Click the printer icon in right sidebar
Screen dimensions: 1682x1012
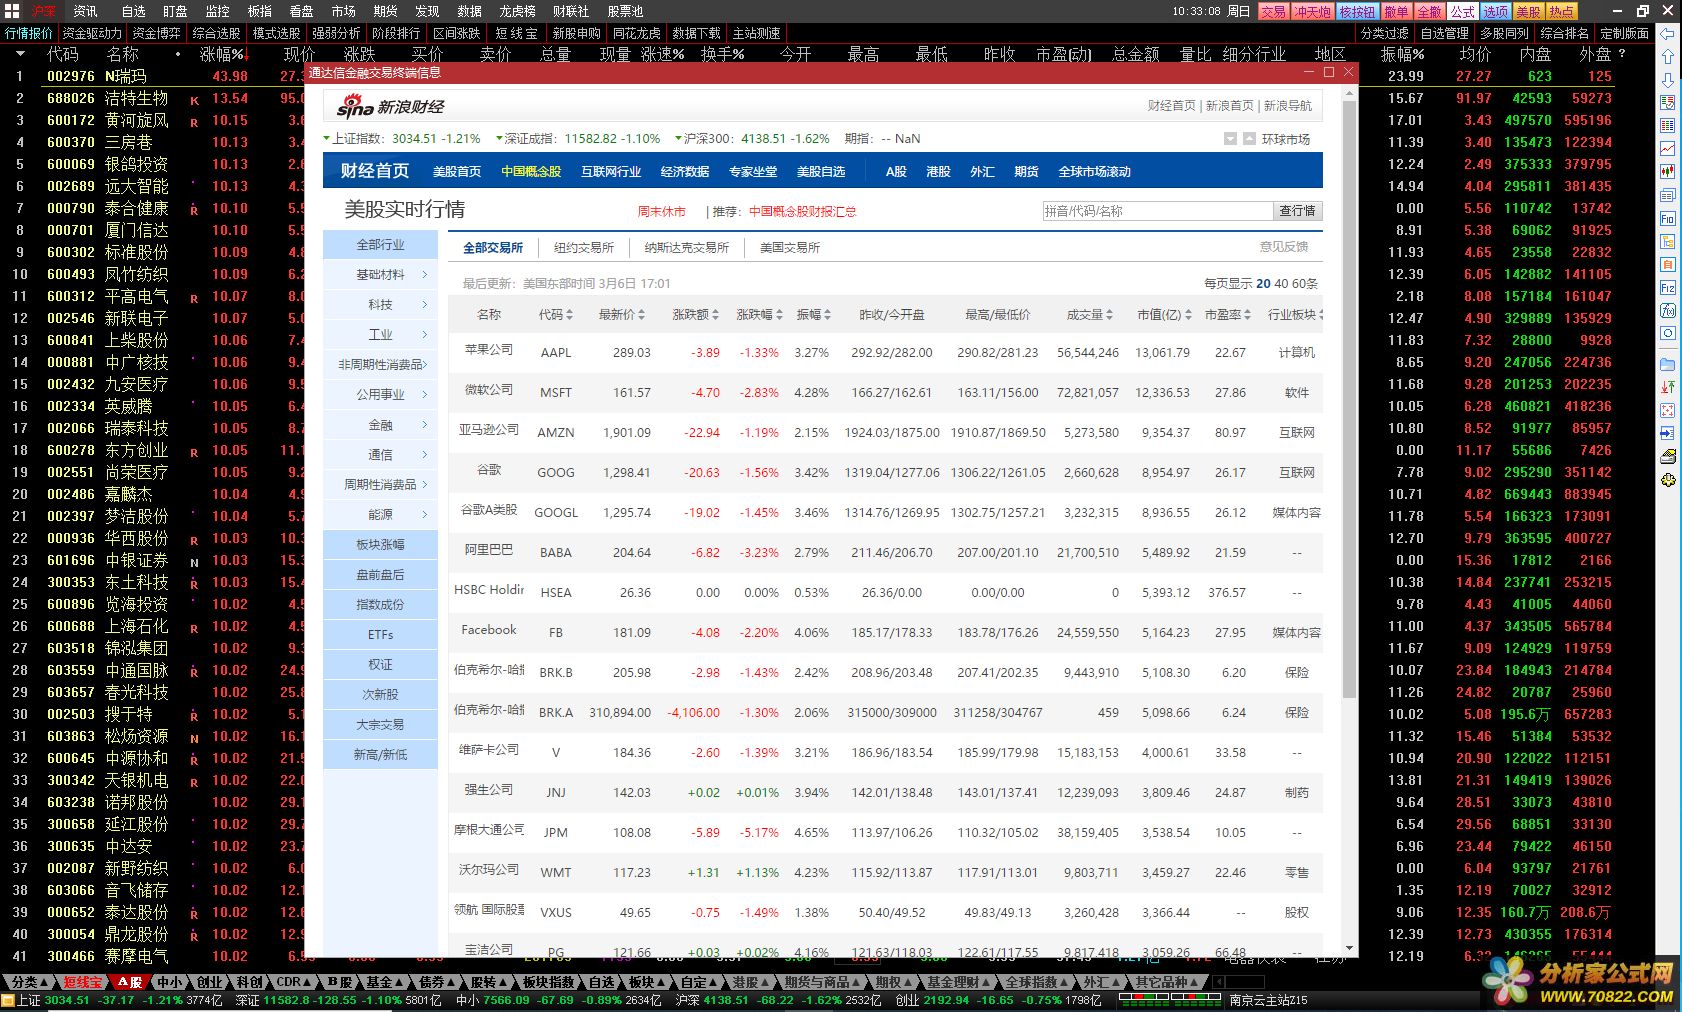(1667, 456)
